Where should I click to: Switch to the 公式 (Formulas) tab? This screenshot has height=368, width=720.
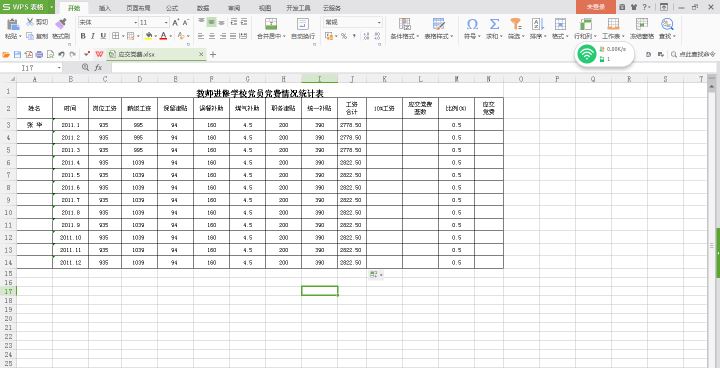coord(172,8)
